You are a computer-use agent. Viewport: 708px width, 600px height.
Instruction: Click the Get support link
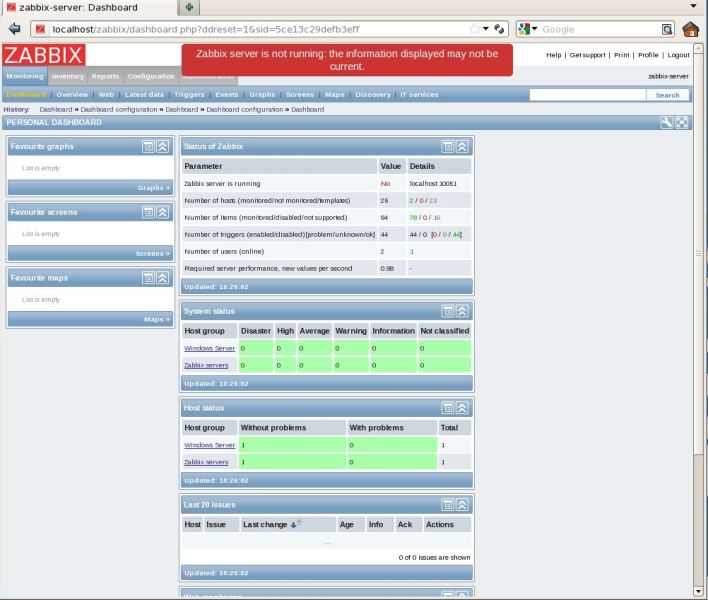[x=587, y=55]
